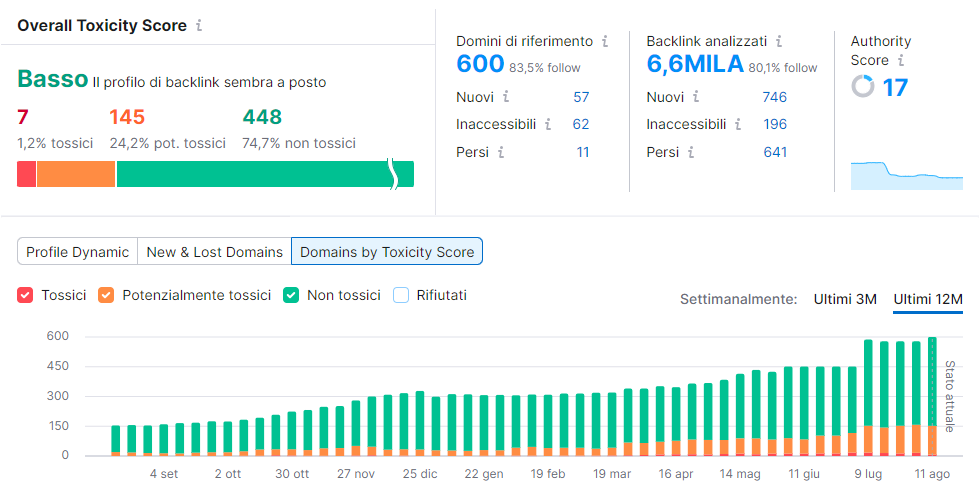
Task: Open the 57 new referring domains
Action: (x=581, y=97)
